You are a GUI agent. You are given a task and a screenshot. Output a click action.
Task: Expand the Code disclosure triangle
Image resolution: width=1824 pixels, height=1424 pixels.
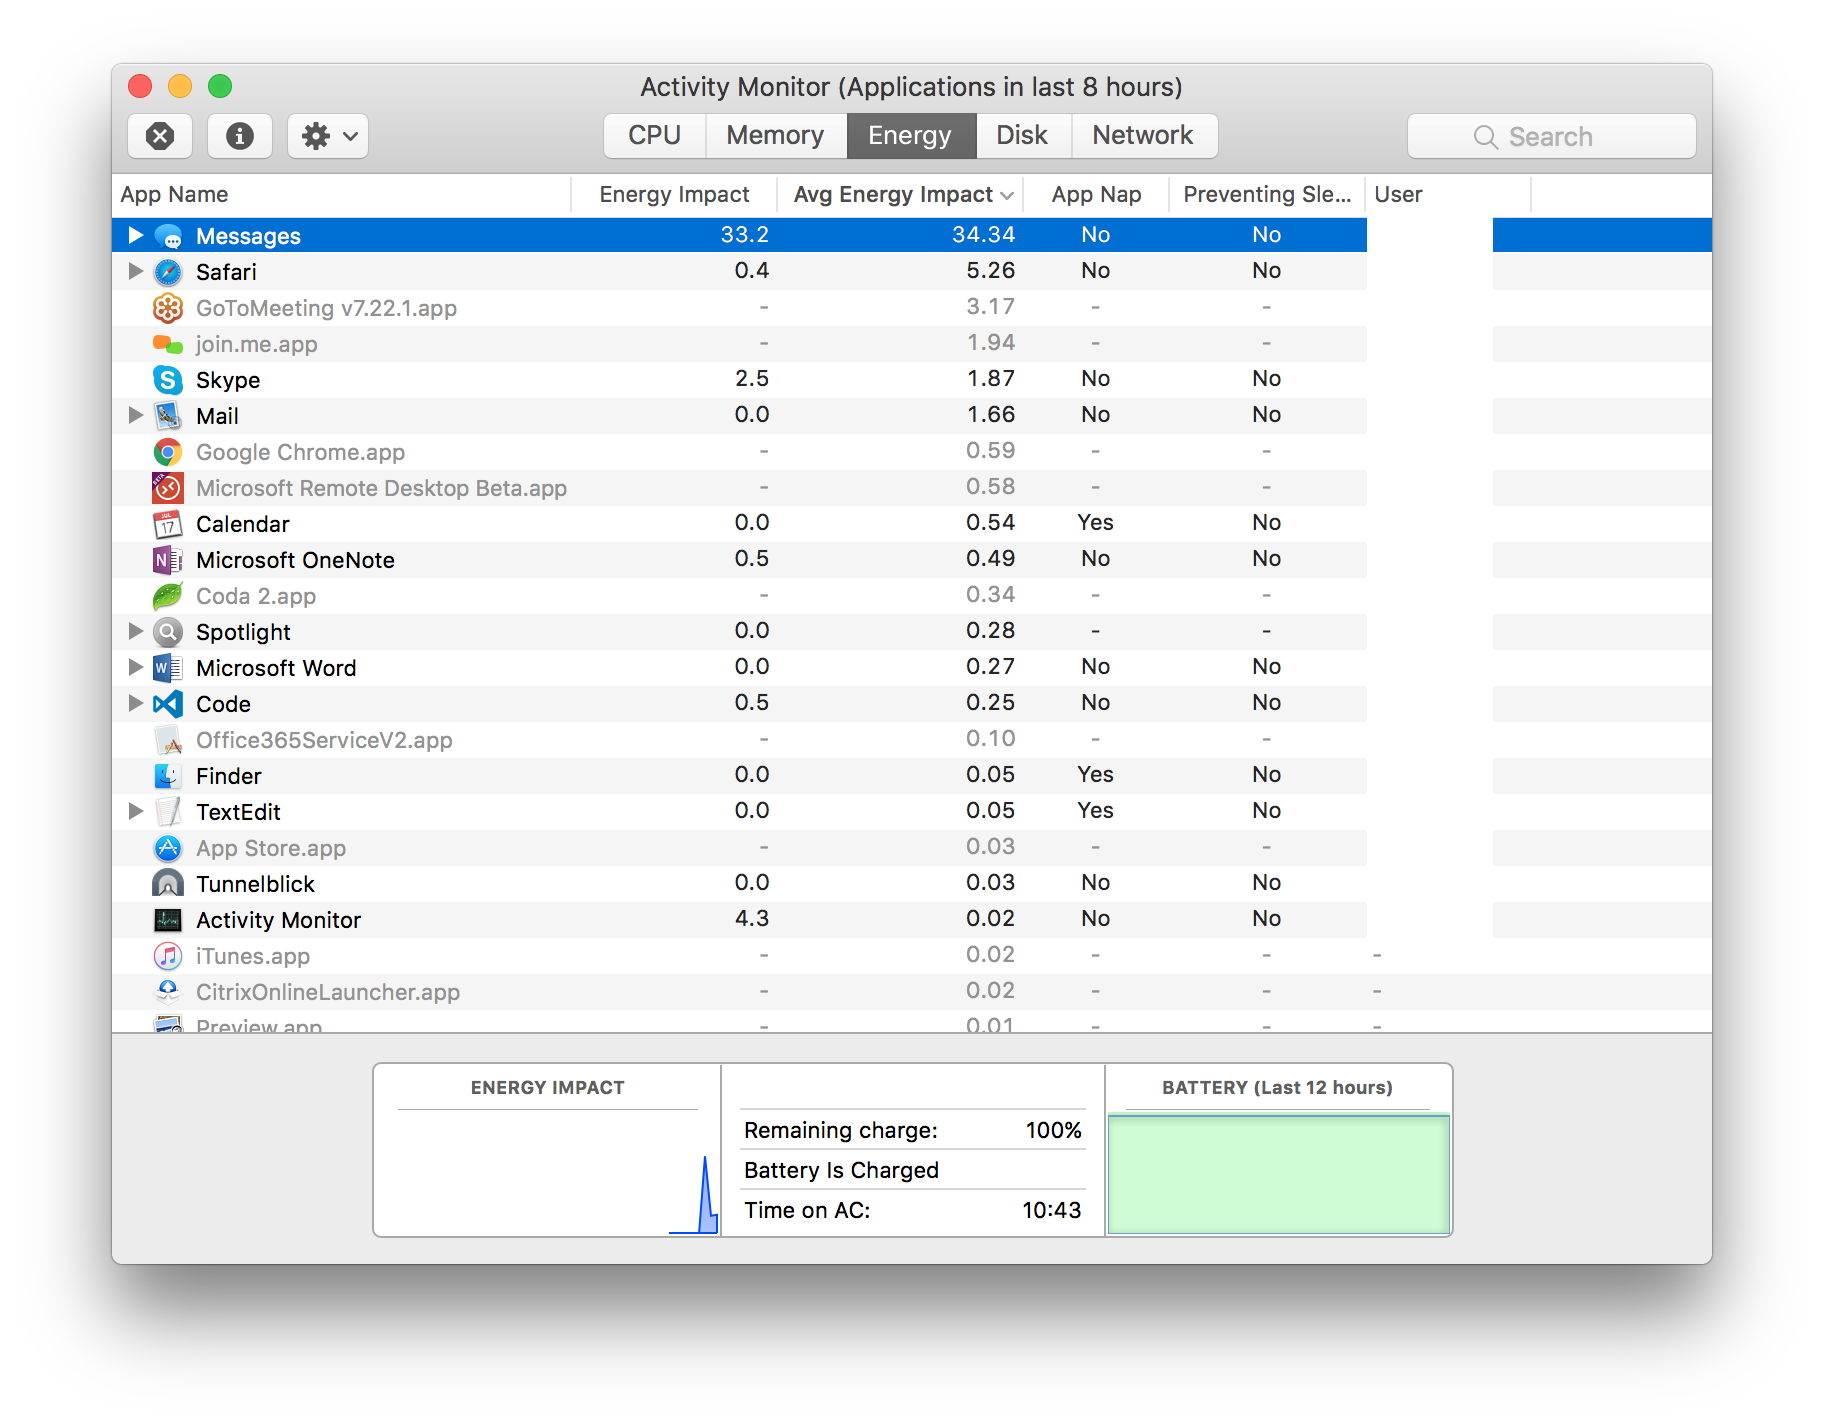(136, 703)
